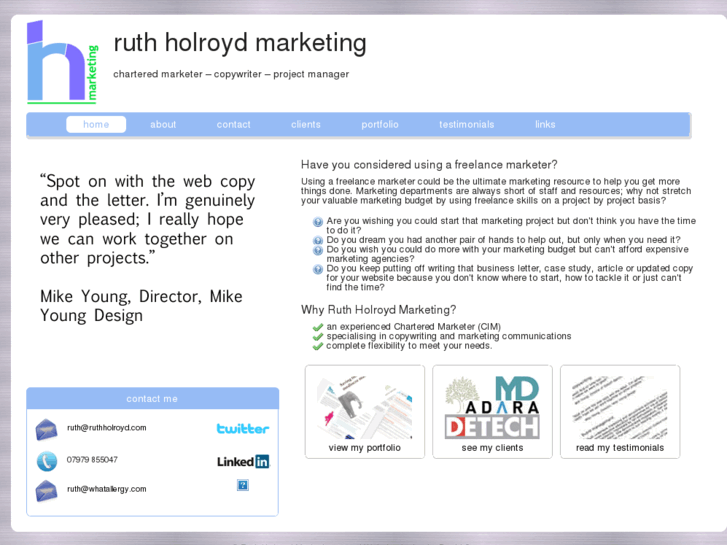Click the 'chartered marketer – copywriter – project manager' tagline
Image resolution: width=727 pixels, height=545 pixels.
click(231, 74)
